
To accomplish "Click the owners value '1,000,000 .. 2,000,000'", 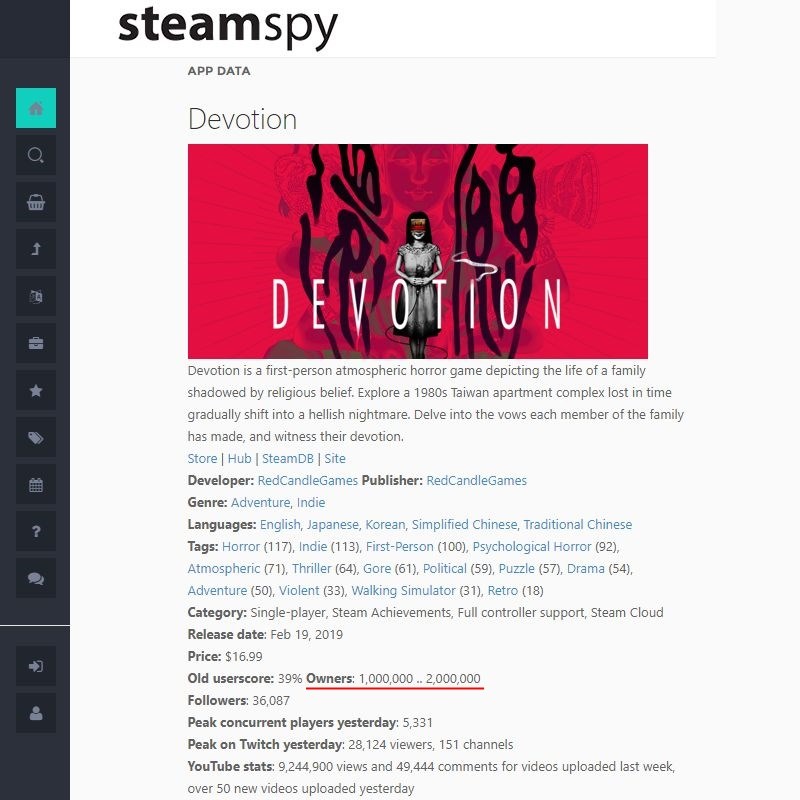I will (419, 678).
